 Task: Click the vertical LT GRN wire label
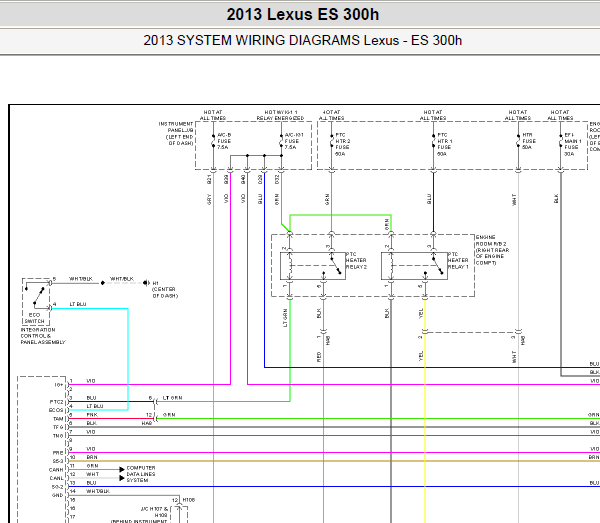(x=285, y=318)
